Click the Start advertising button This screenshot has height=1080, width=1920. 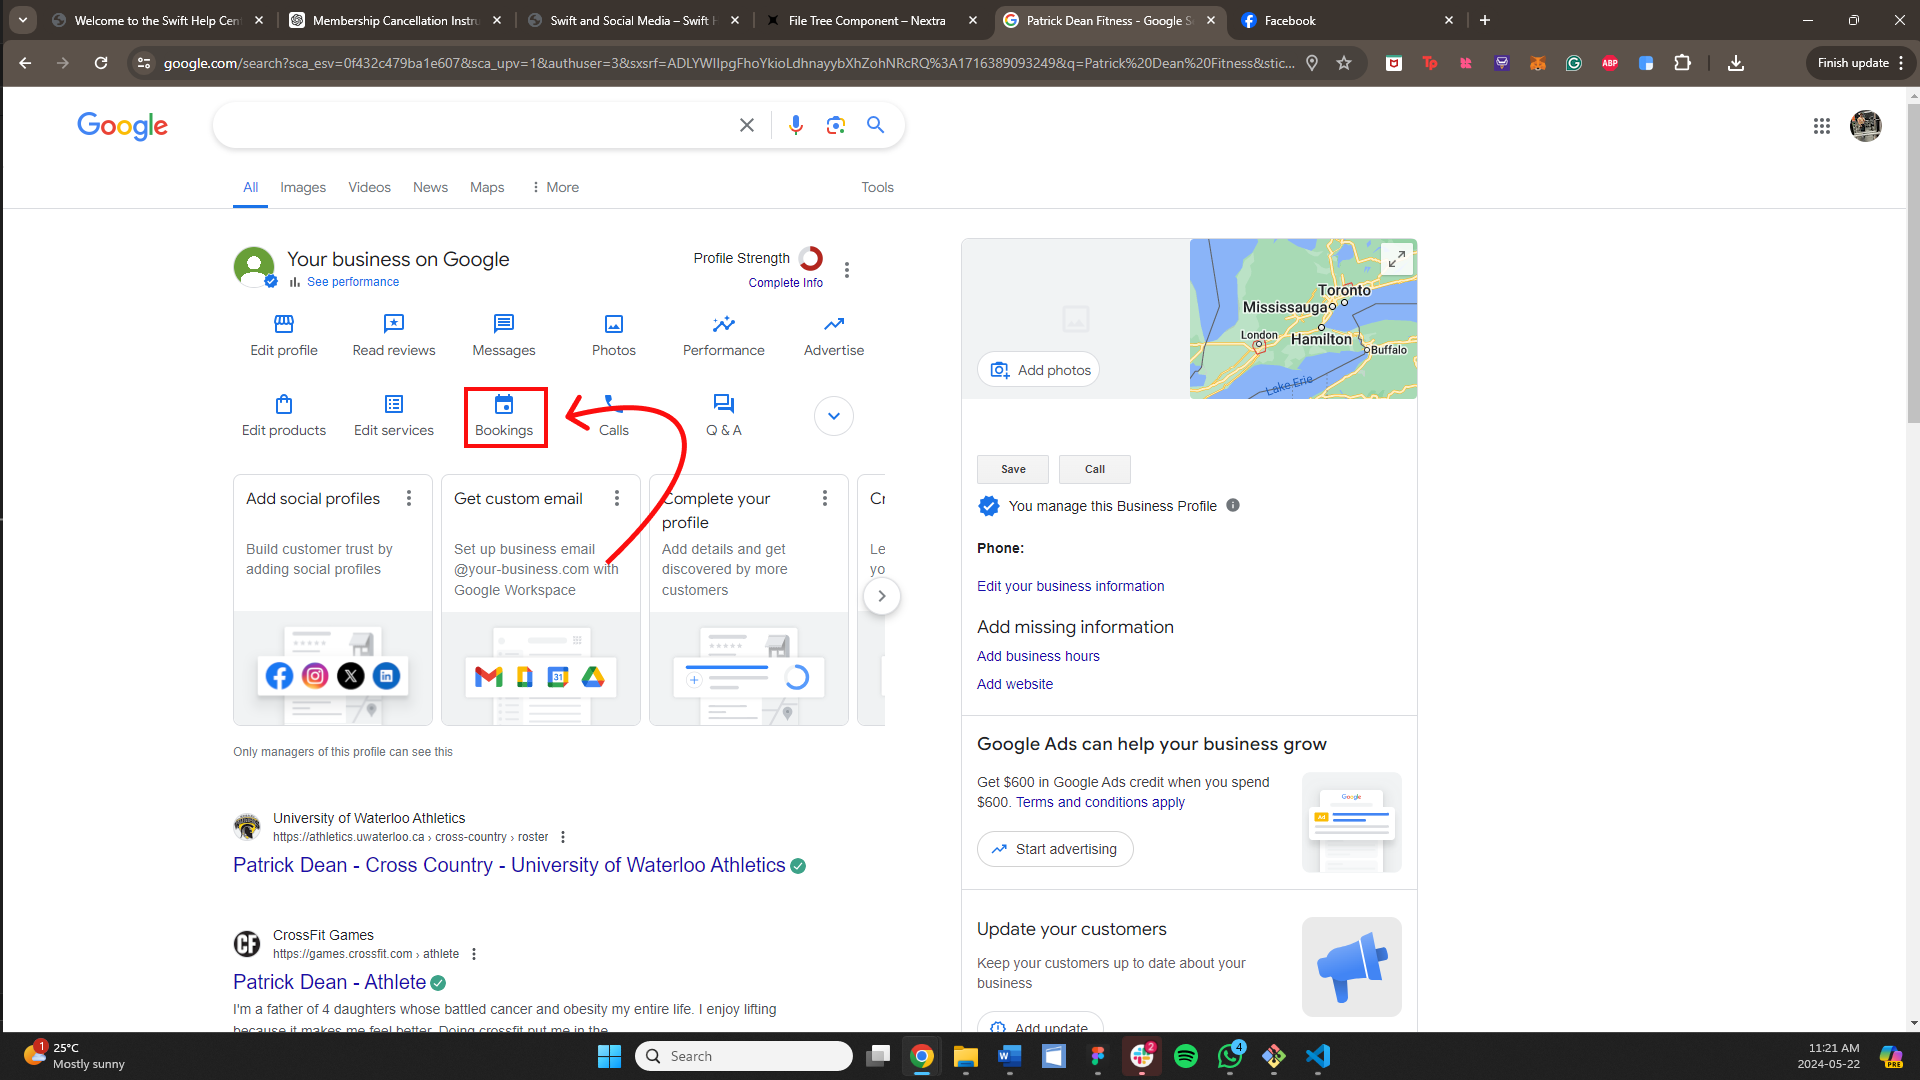click(x=1054, y=849)
